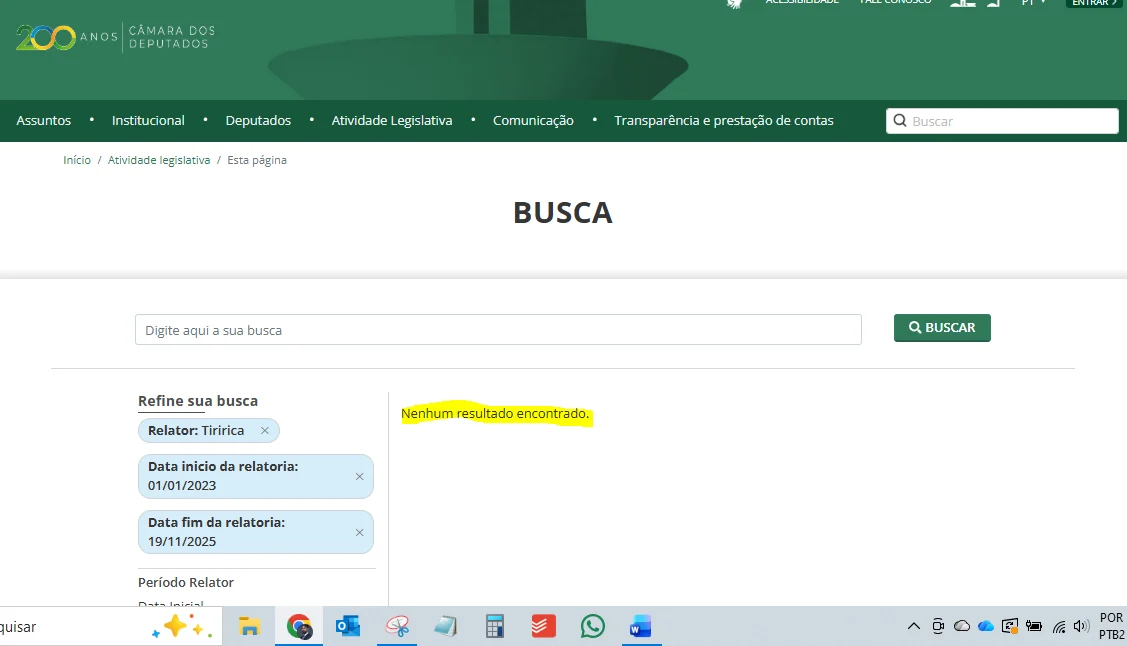This screenshot has width=1127, height=646.
Task: Expand the Deputados navigation menu
Action: [258, 121]
